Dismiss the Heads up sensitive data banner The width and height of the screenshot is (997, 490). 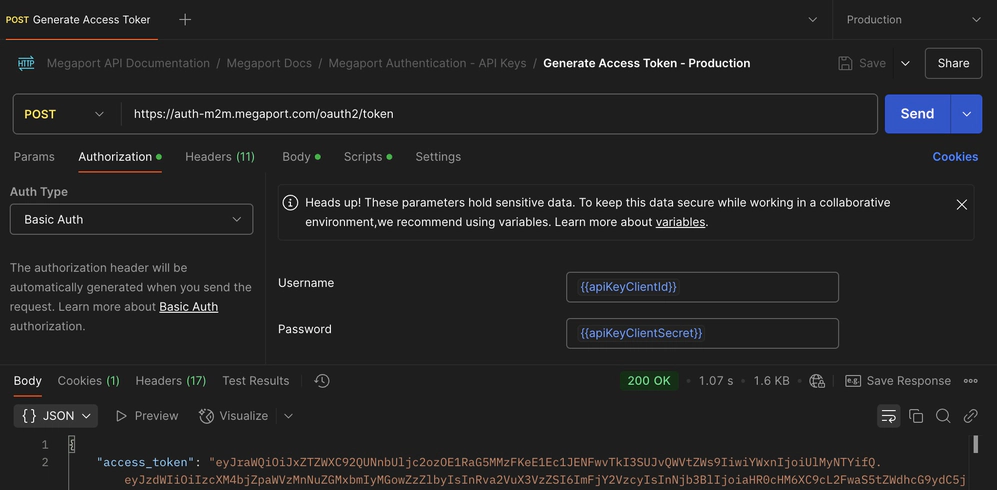click(x=961, y=205)
